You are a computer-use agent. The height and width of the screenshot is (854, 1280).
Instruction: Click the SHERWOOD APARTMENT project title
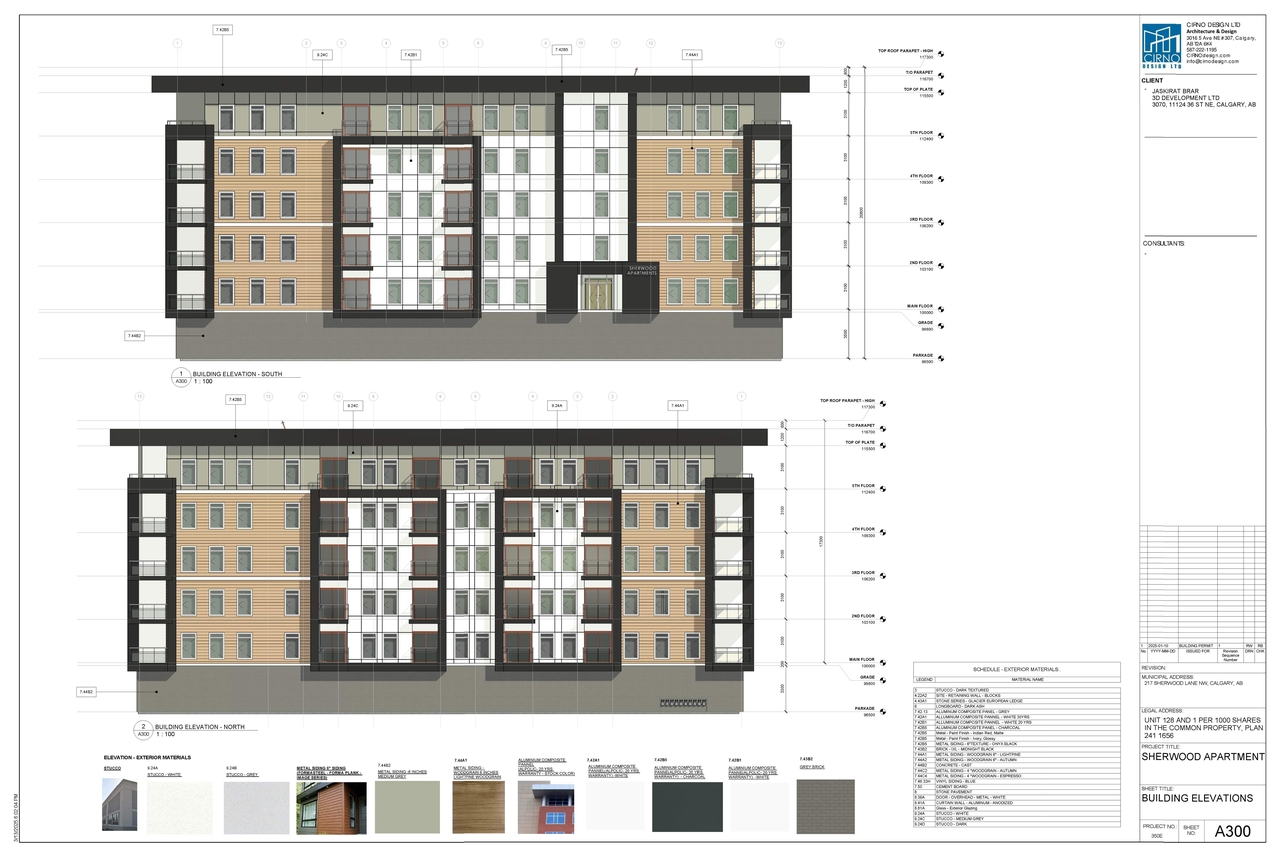(x=1203, y=757)
